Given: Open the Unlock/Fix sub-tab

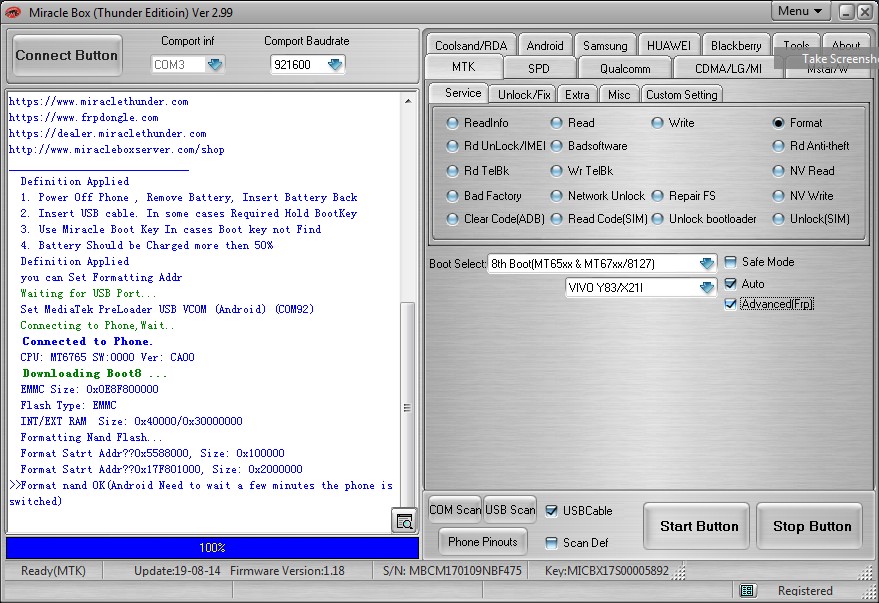Looking at the screenshot, I should click(x=524, y=95).
